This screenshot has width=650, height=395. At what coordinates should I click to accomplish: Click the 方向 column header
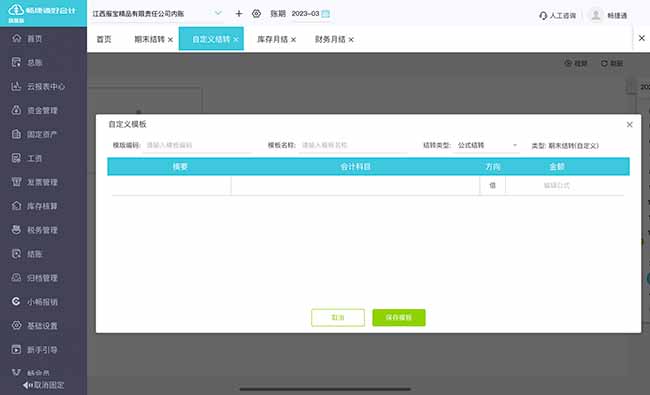coord(492,167)
